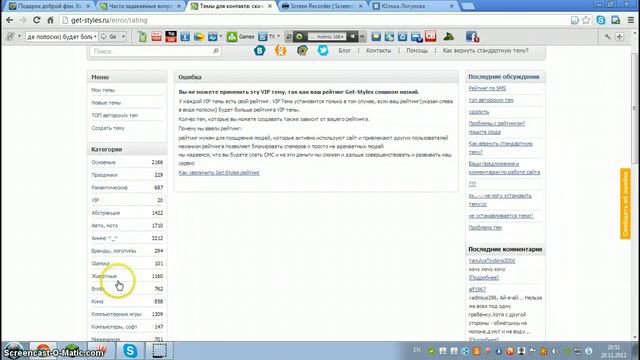
Task: Open the Блог link in header
Action: (344, 51)
